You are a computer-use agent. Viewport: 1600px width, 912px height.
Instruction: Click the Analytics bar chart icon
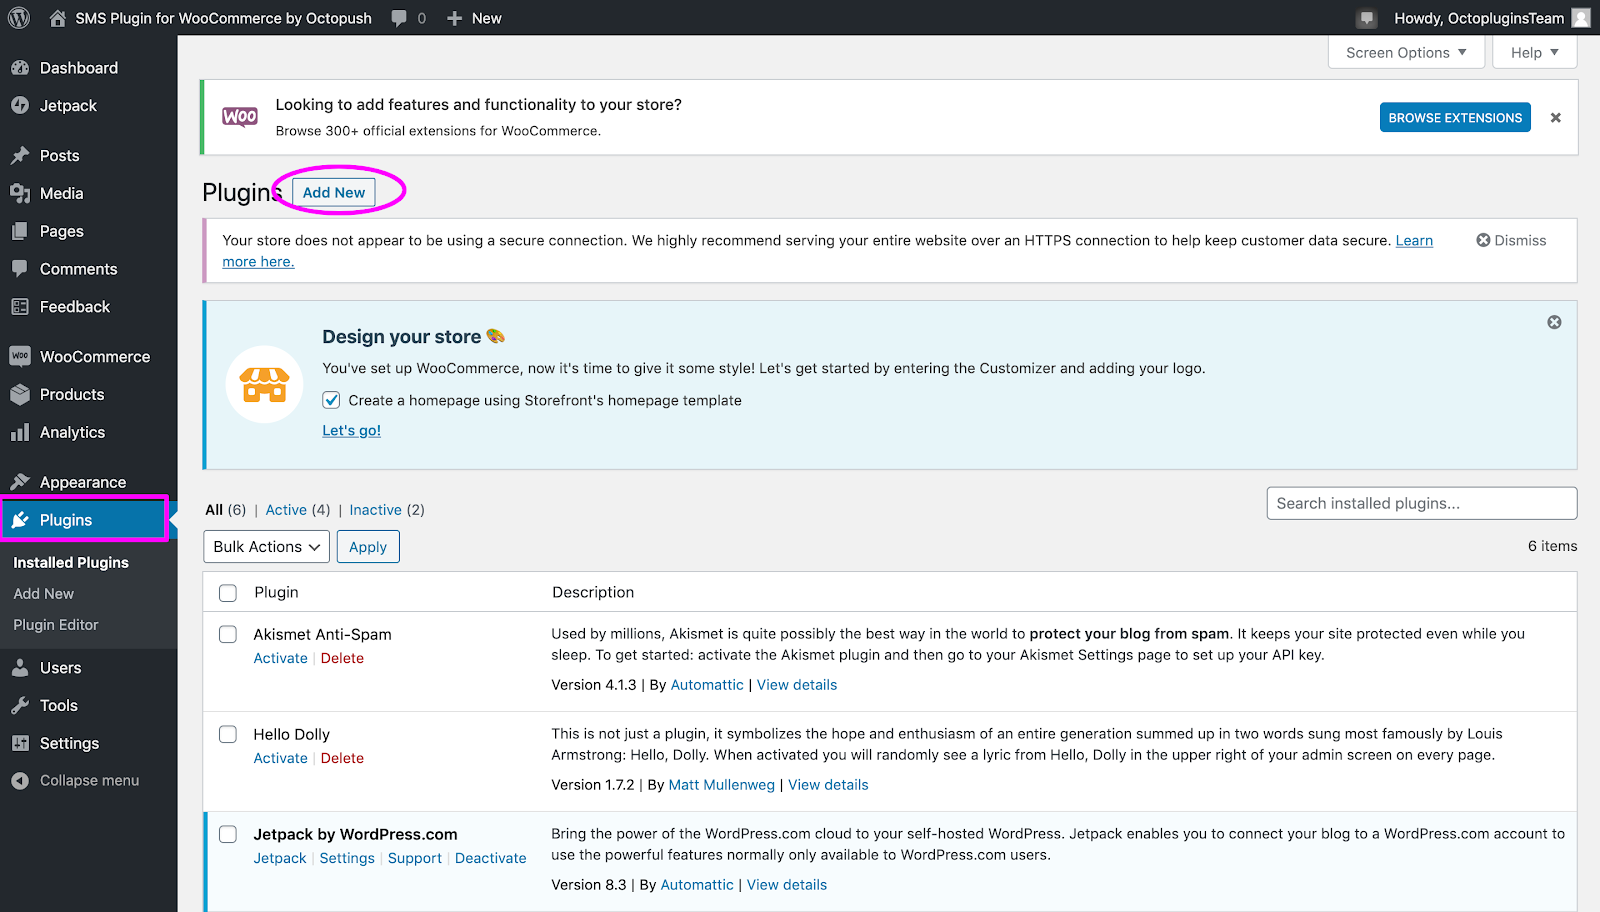coord(20,432)
